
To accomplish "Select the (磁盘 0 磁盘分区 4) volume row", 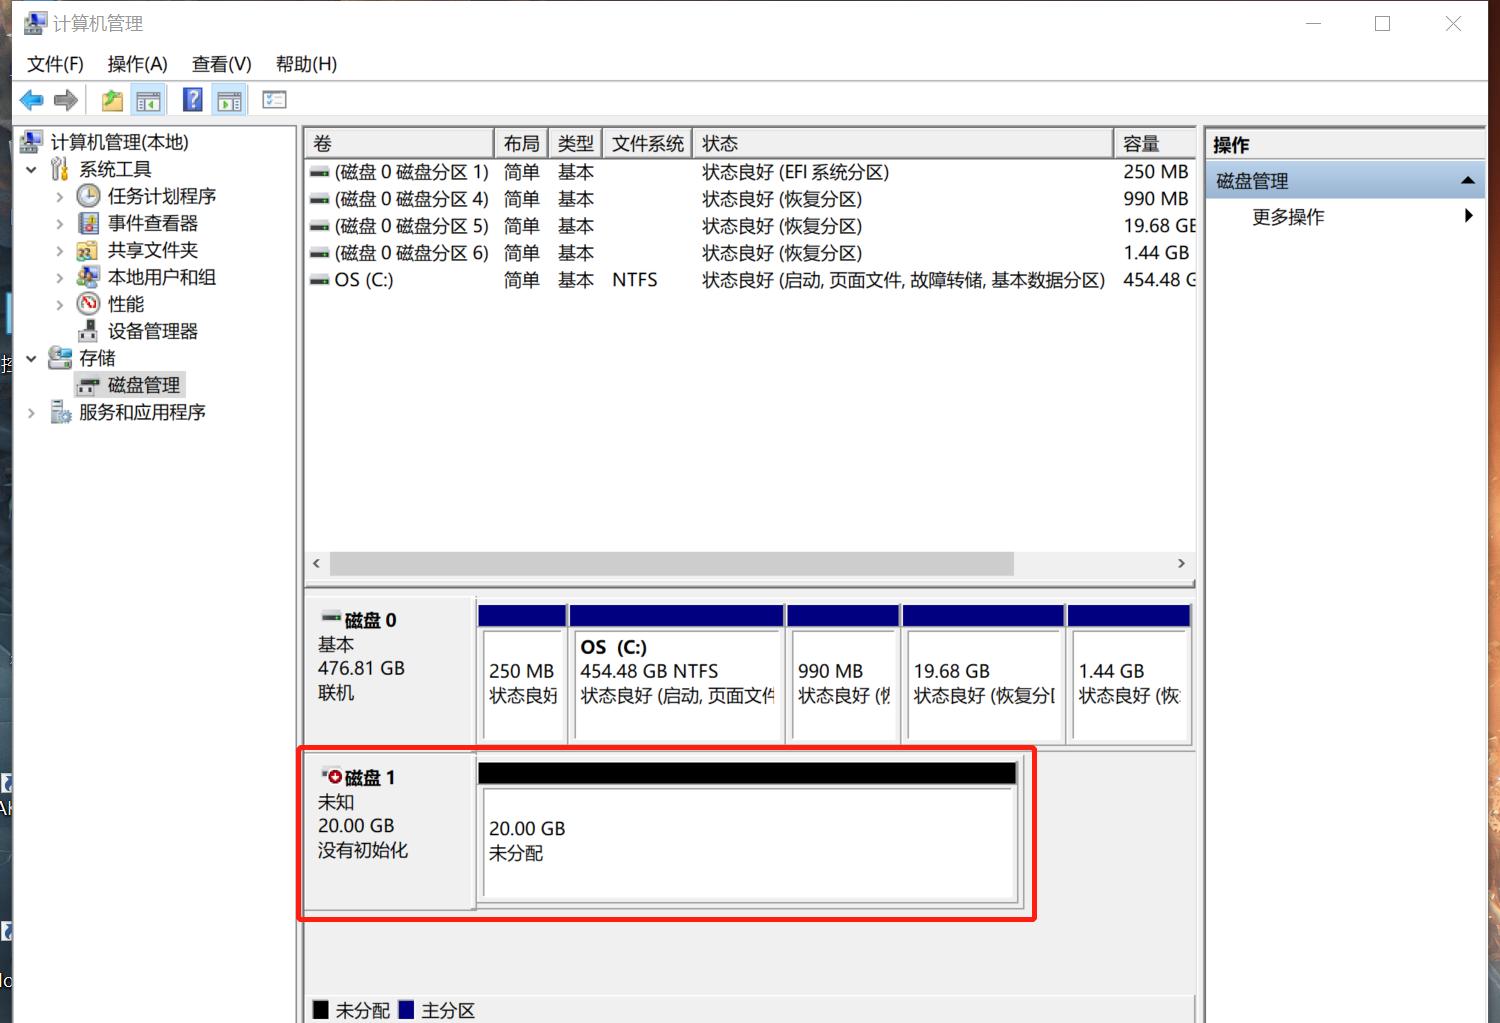I will tap(751, 199).
